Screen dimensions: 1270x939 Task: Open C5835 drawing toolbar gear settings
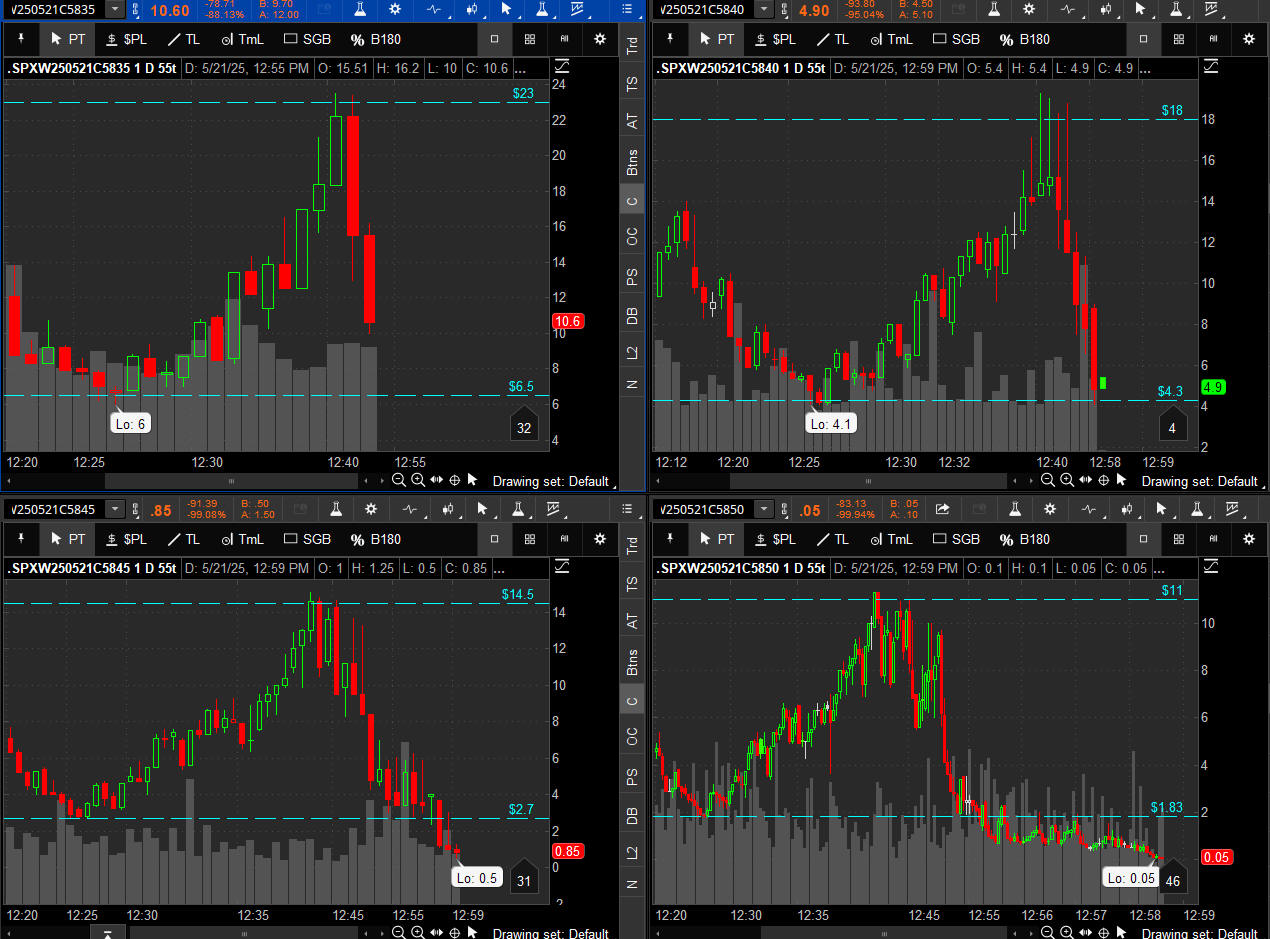[600, 39]
